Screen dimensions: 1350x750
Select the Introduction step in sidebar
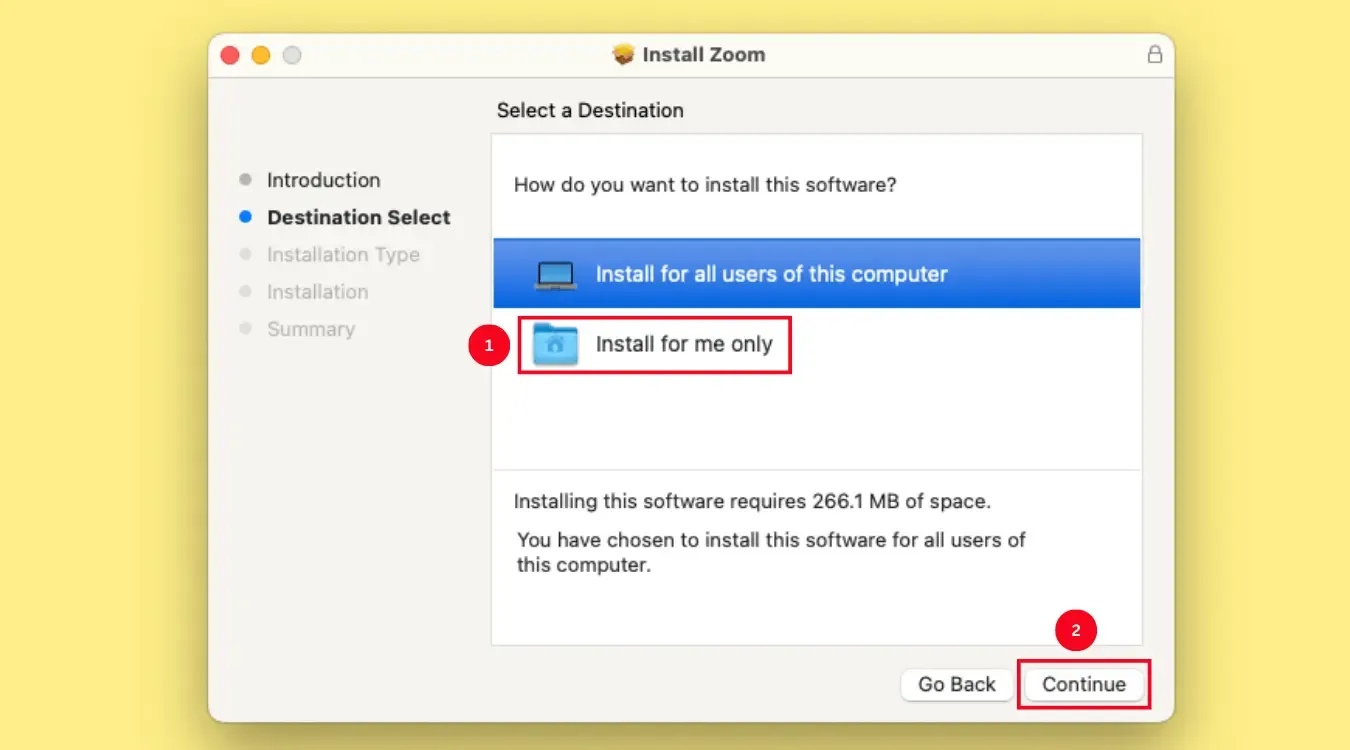pyautogui.click(x=323, y=180)
